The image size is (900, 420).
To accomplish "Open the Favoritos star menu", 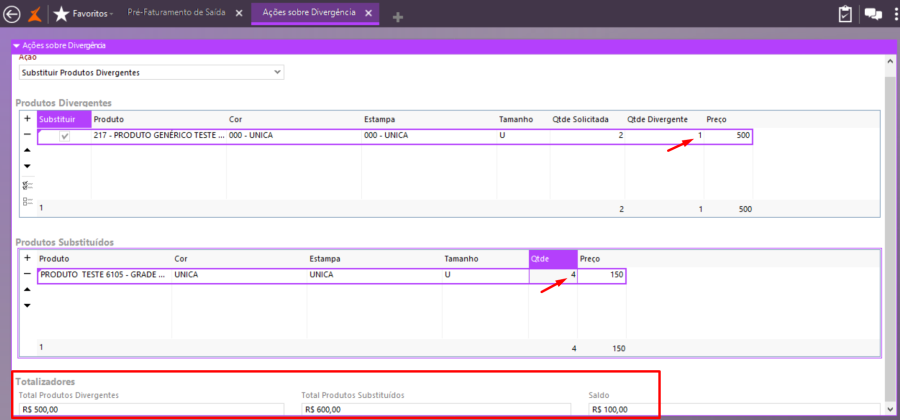I will (84, 13).
